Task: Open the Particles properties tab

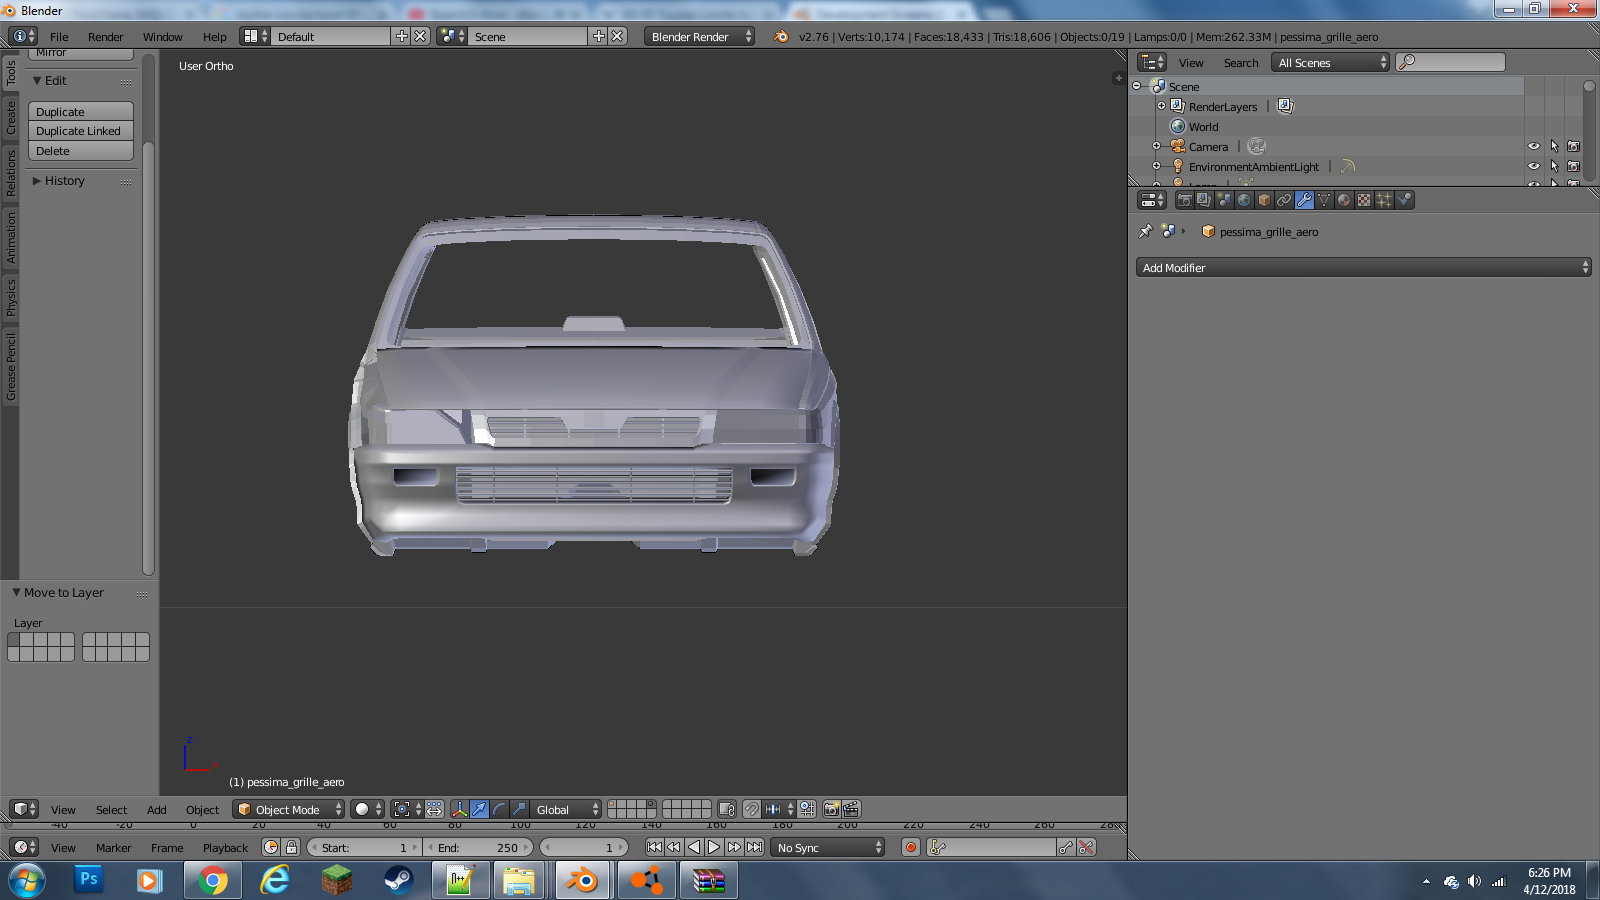Action: tap(1384, 200)
